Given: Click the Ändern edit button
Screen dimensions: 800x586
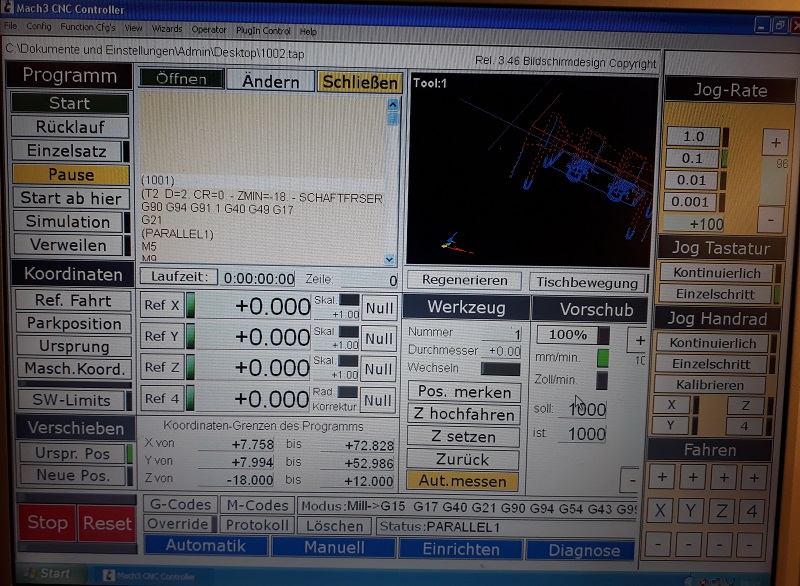Looking at the screenshot, I should point(270,81).
